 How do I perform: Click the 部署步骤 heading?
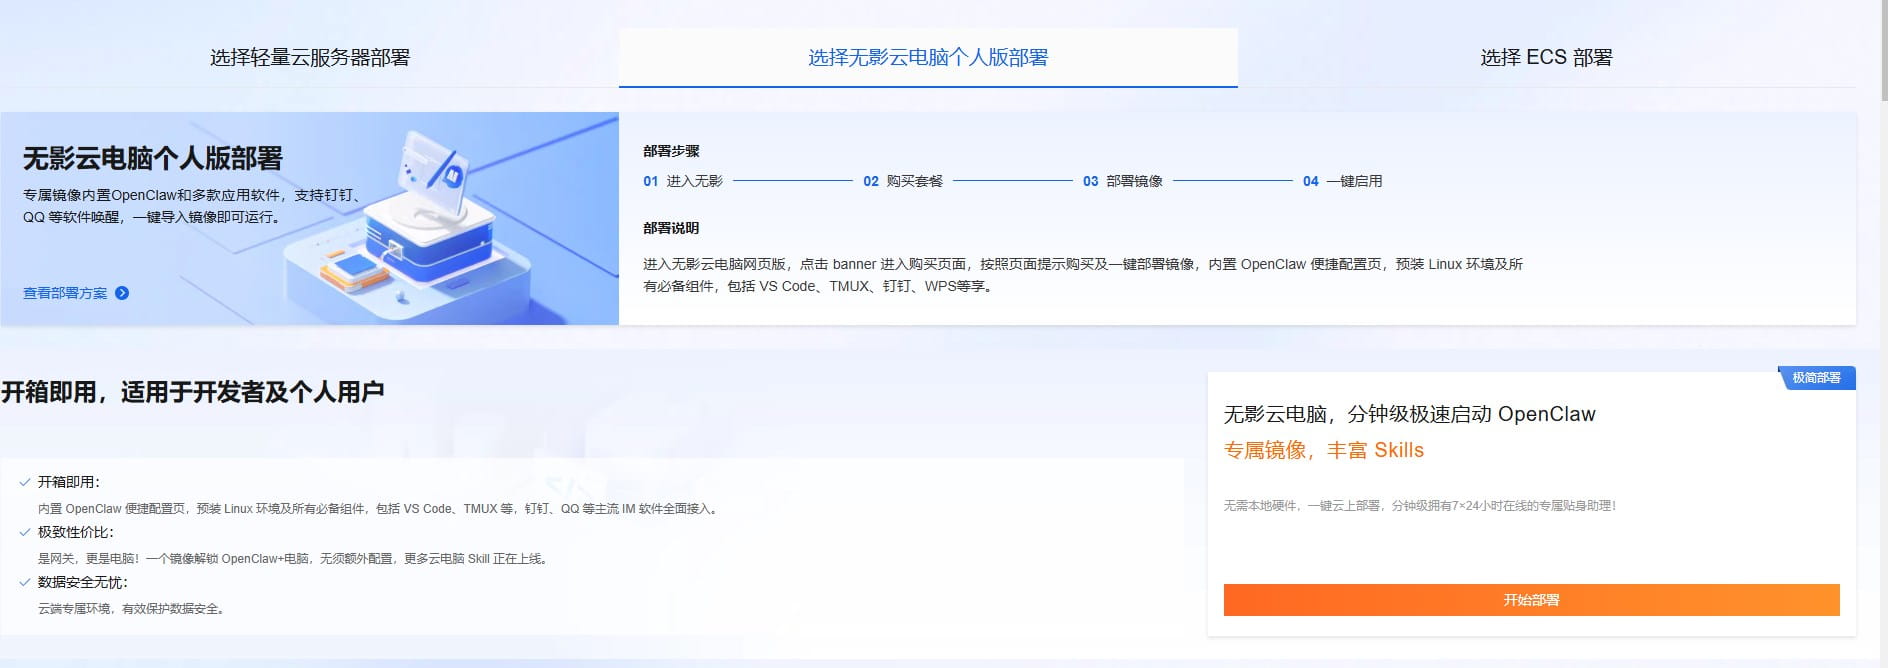(671, 151)
